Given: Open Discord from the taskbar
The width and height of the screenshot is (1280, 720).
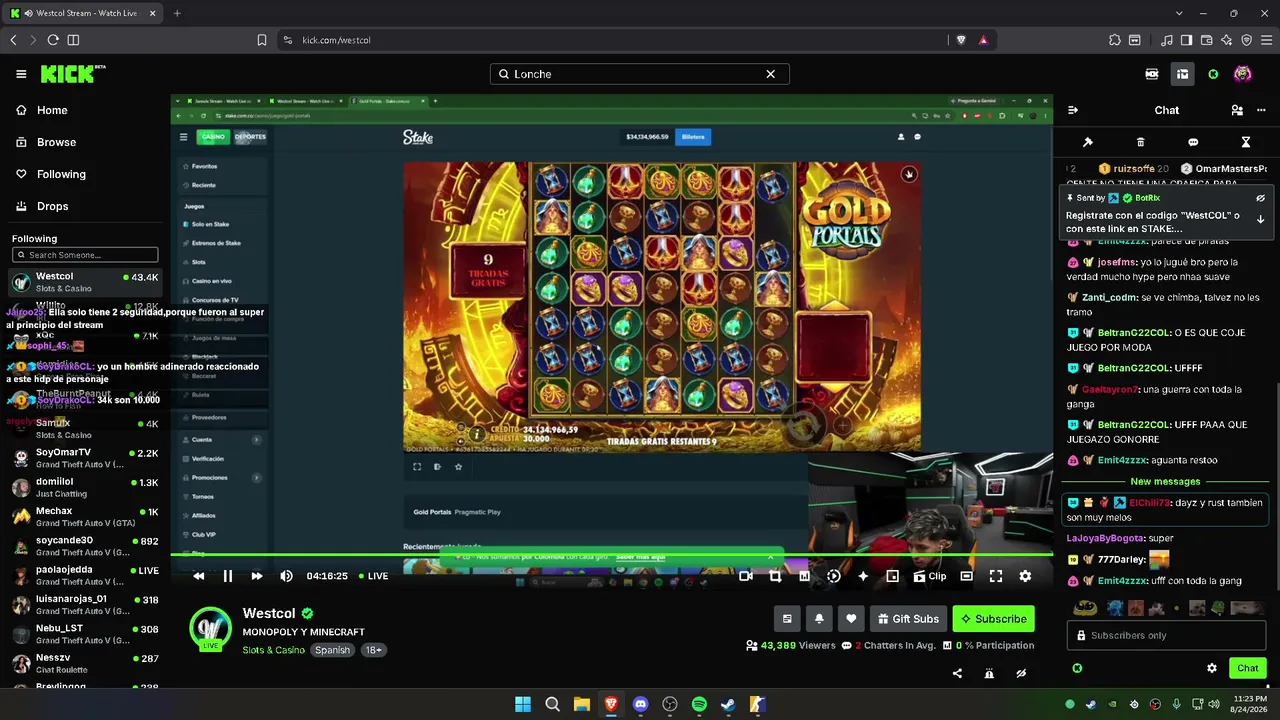Looking at the screenshot, I should pyautogui.click(x=641, y=704).
